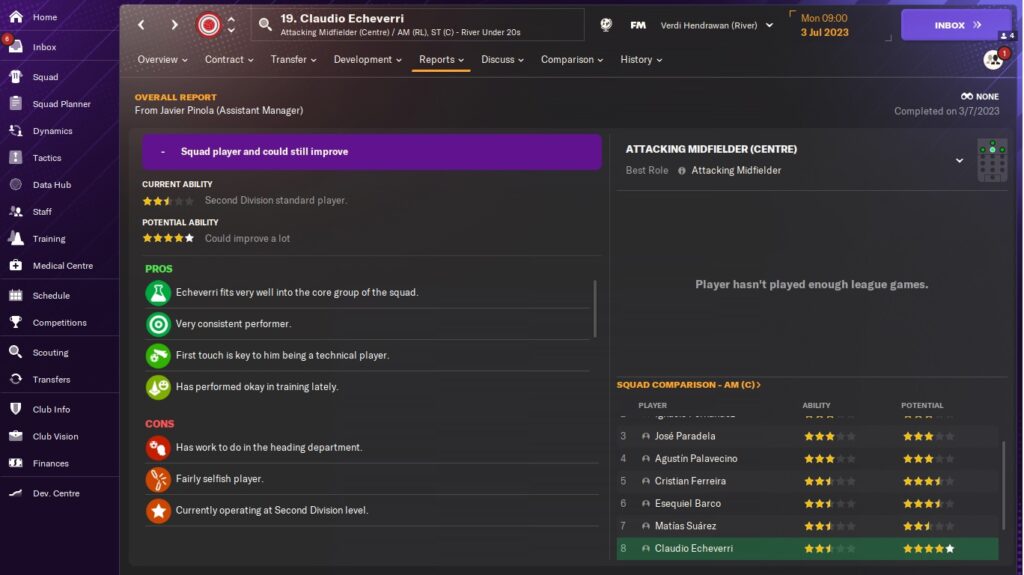Switch to the Comparison tab
The width and height of the screenshot is (1024, 575).
(x=572, y=60)
